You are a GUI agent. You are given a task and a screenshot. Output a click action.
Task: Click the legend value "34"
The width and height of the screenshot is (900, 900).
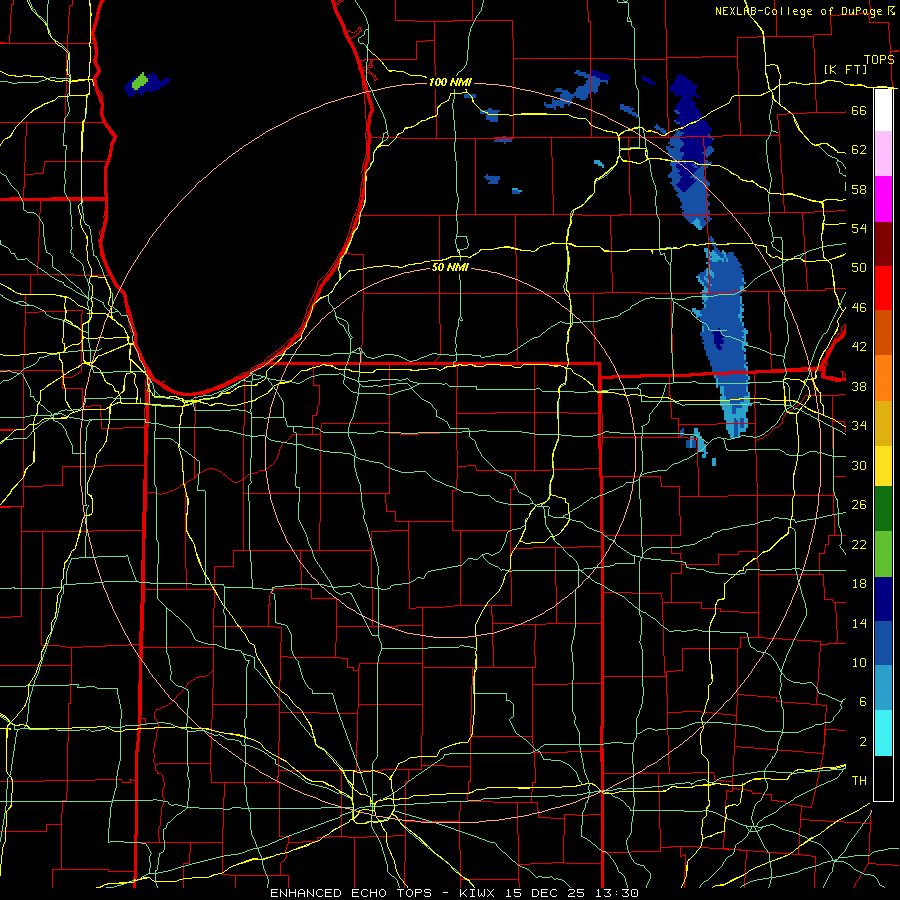(859, 426)
